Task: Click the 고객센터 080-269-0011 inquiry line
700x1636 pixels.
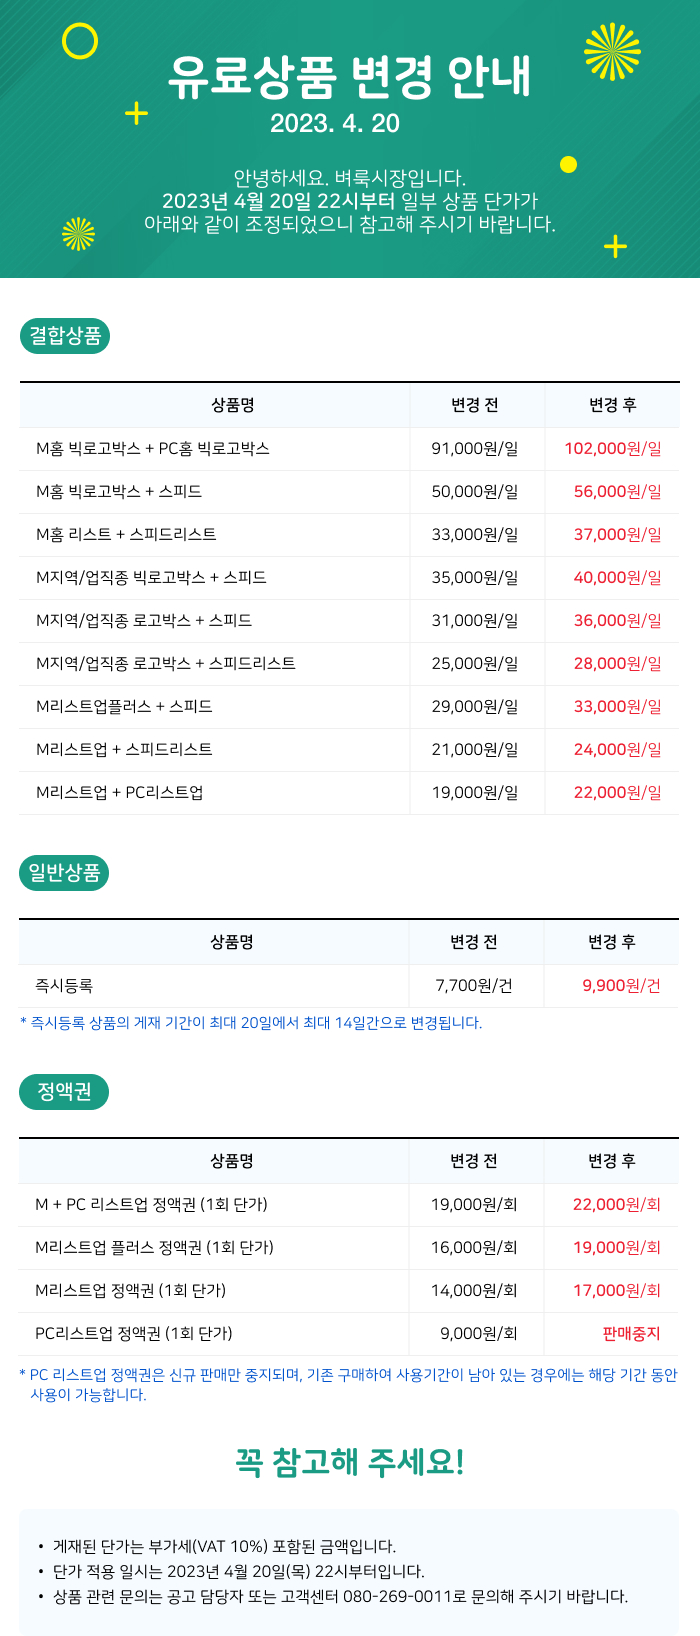Action: pos(341,1596)
